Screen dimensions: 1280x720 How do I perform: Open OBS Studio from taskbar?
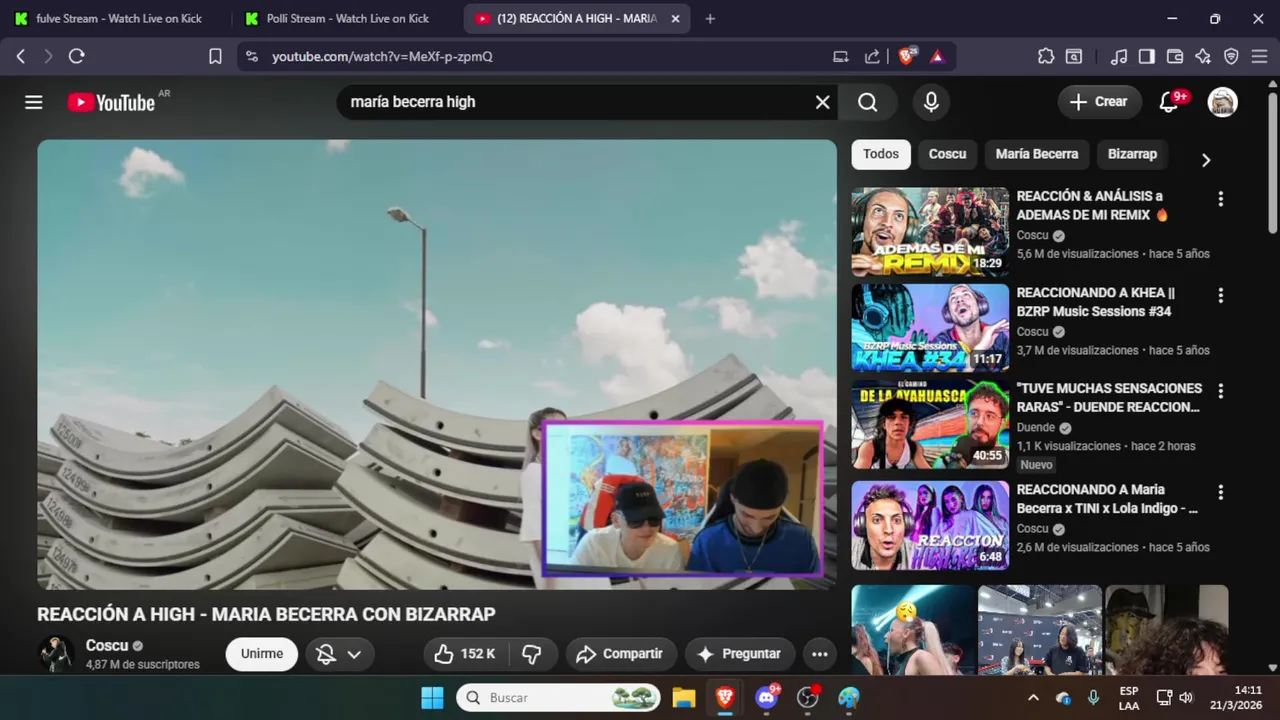[x=808, y=698]
